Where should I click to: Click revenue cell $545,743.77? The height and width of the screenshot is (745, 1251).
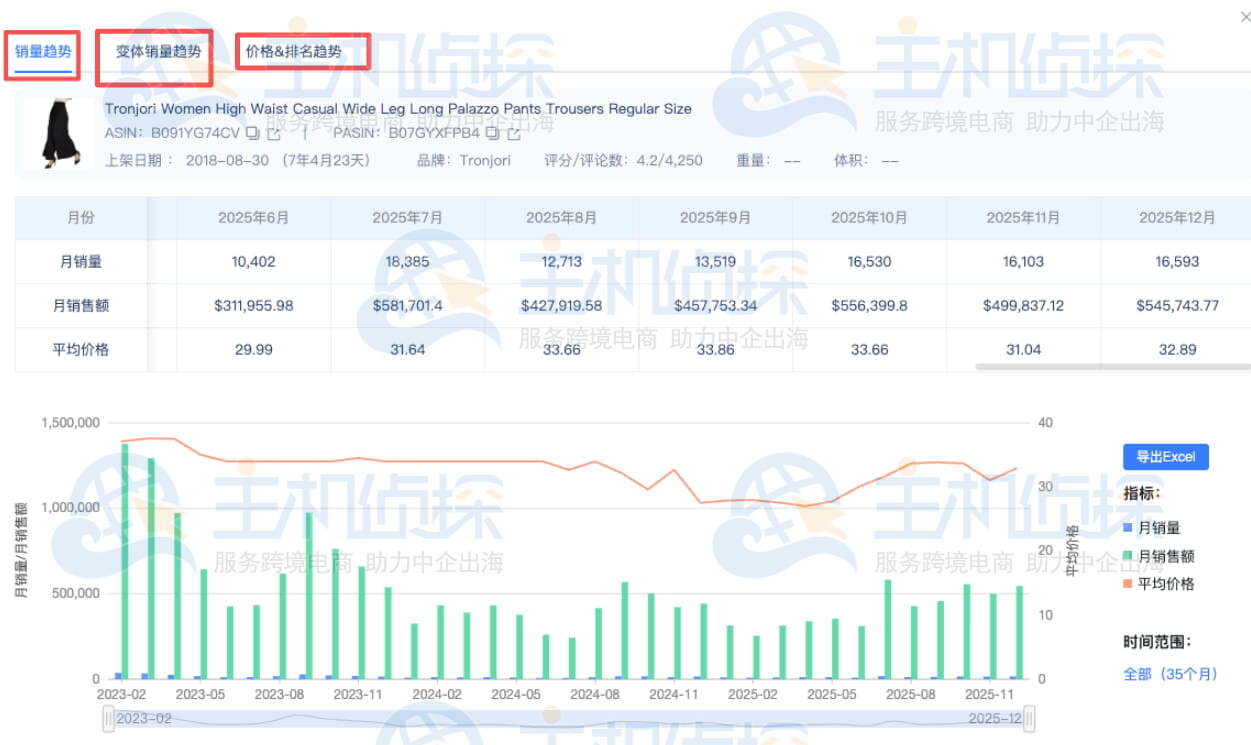1178,306
